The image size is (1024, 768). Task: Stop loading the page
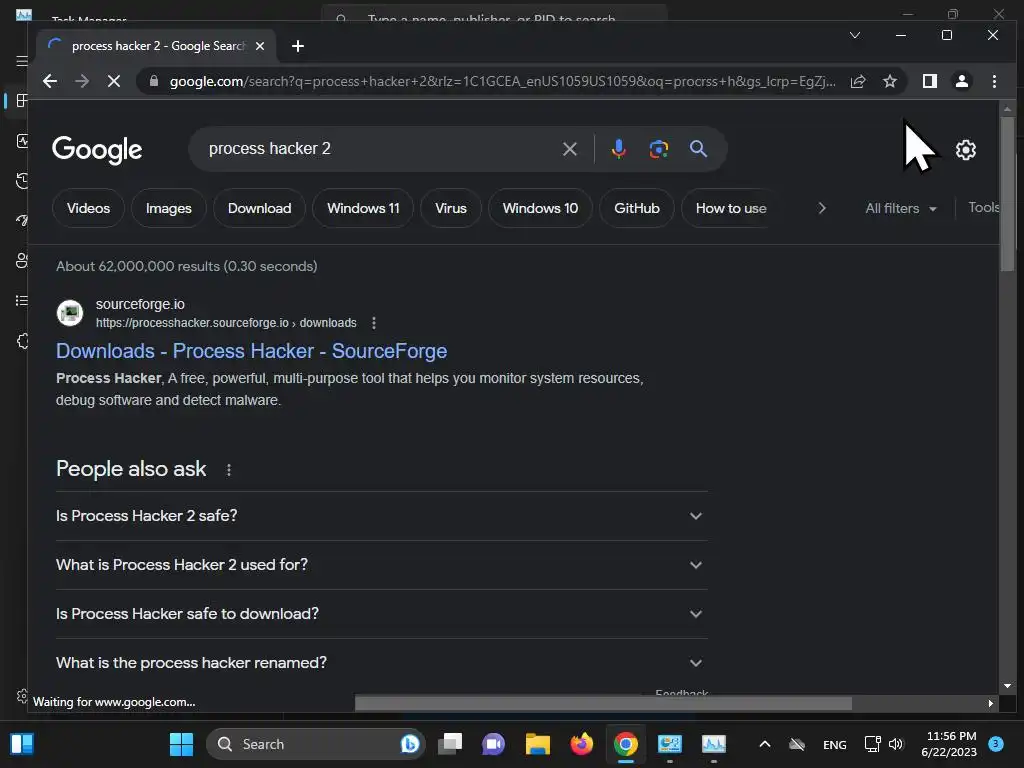click(114, 81)
